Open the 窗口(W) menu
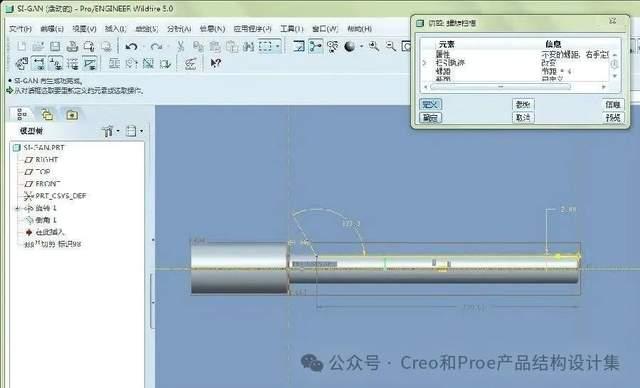Image resolution: width=640 pixels, height=388 pixels. (x=325, y=29)
